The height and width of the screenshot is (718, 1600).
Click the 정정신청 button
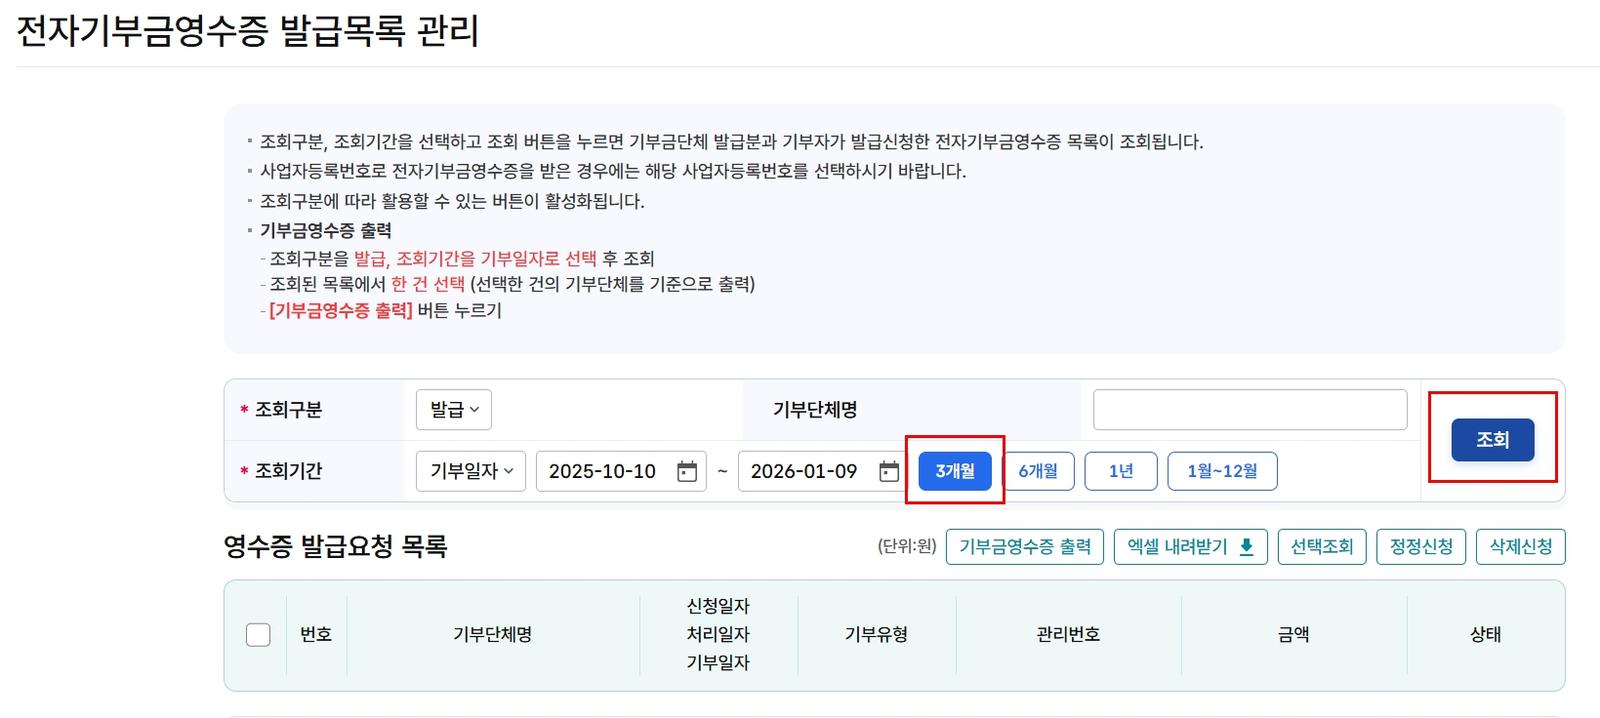point(1421,547)
